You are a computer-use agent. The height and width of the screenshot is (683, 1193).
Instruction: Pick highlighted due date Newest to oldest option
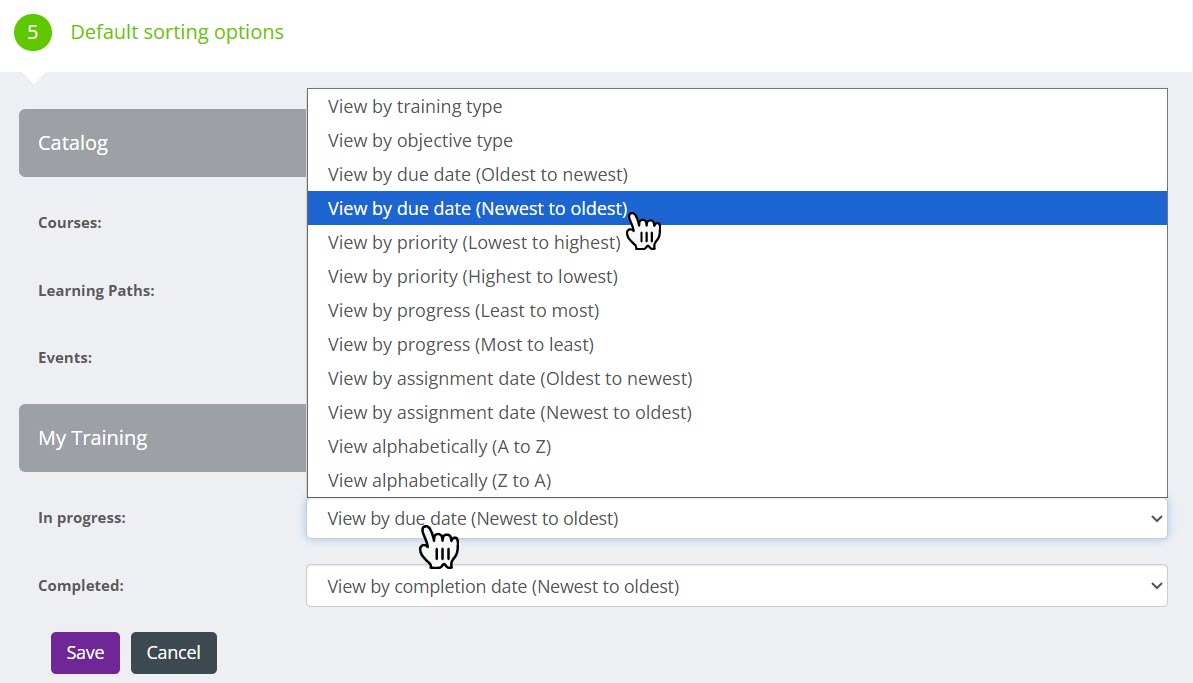tap(478, 209)
